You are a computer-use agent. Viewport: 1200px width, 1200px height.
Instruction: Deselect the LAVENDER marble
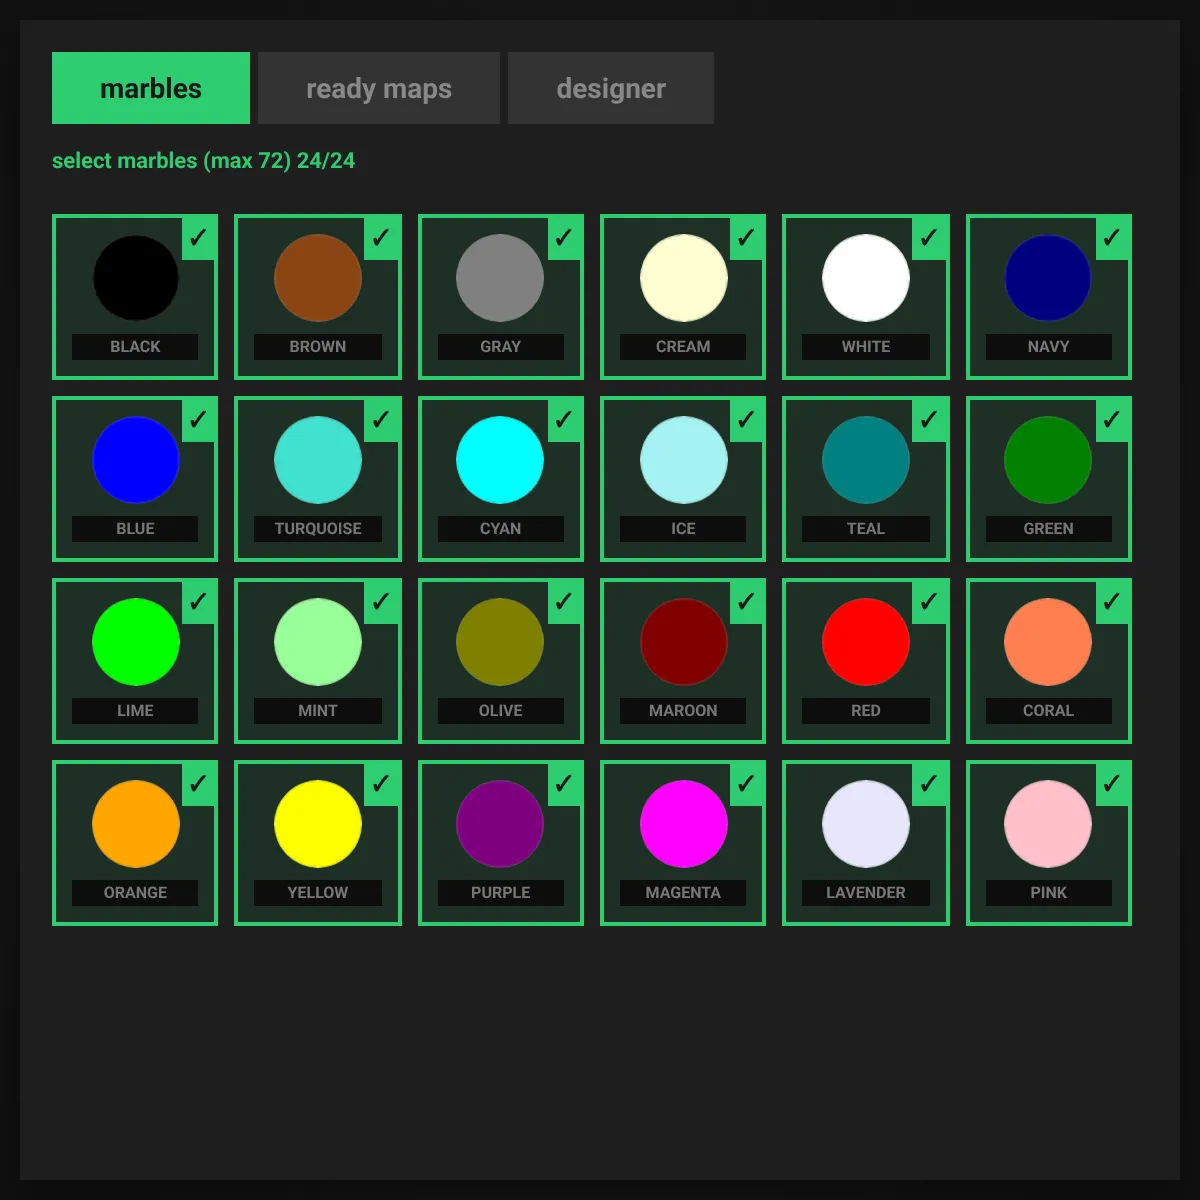(928, 784)
